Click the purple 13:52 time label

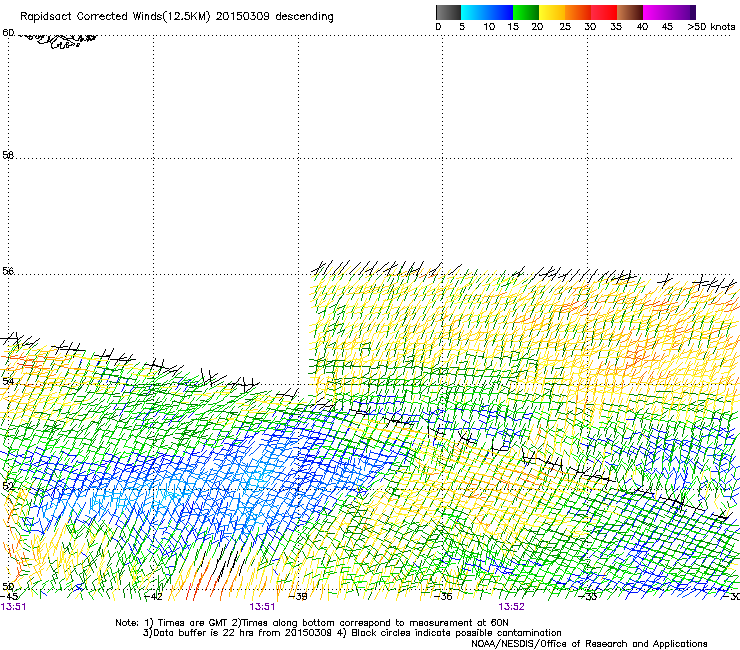[x=512, y=607]
